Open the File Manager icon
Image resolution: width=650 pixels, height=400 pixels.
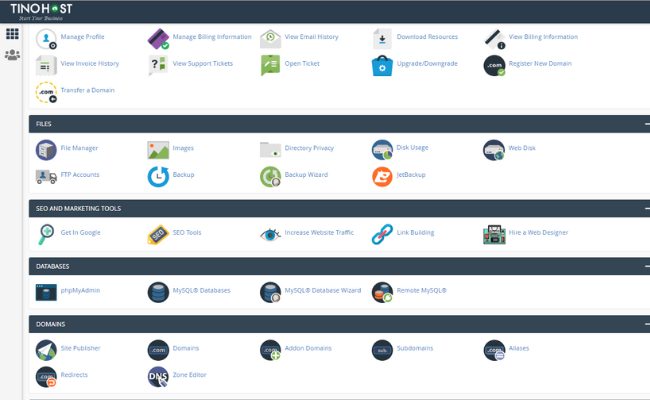(46, 150)
